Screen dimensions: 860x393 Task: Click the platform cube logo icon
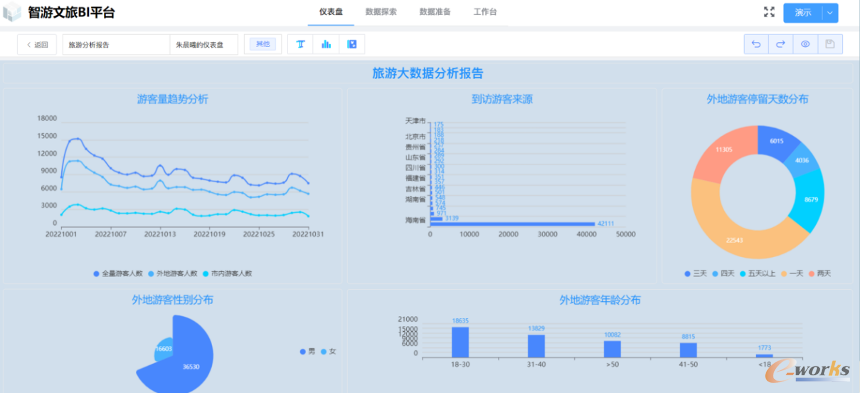tap(13, 13)
